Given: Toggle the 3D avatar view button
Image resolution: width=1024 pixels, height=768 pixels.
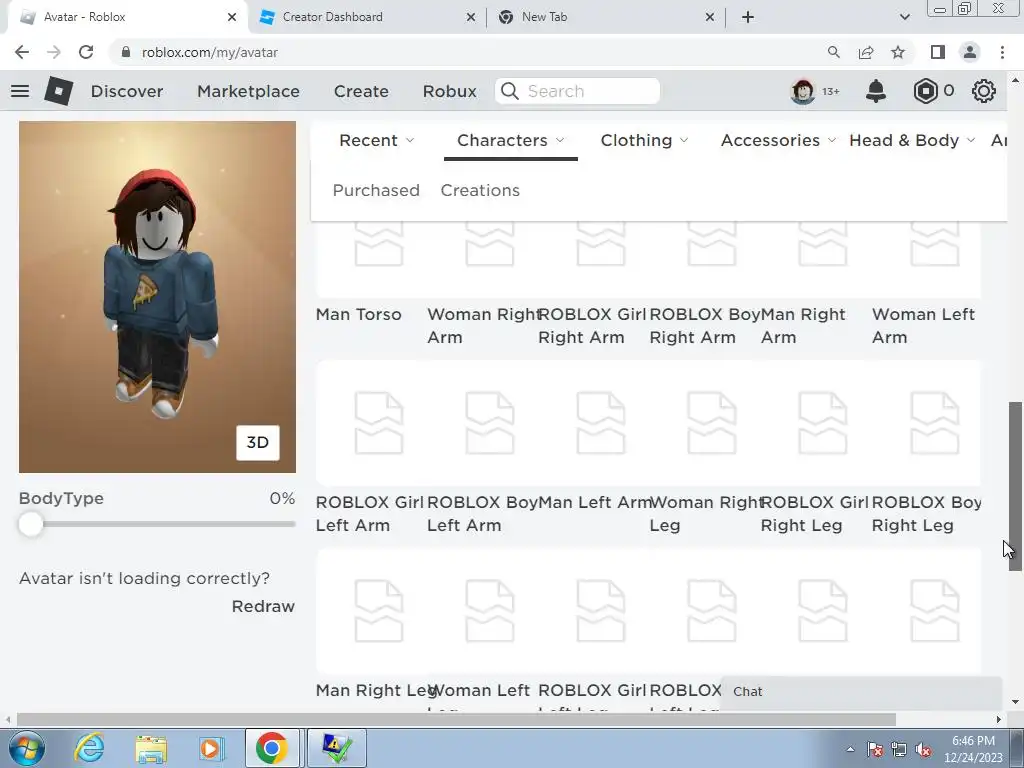Looking at the screenshot, I should tap(257, 443).
